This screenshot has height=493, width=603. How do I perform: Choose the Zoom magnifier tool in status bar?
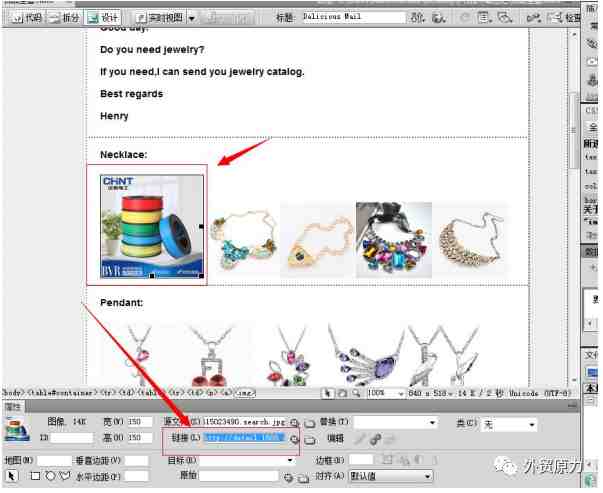click(356, 393)
